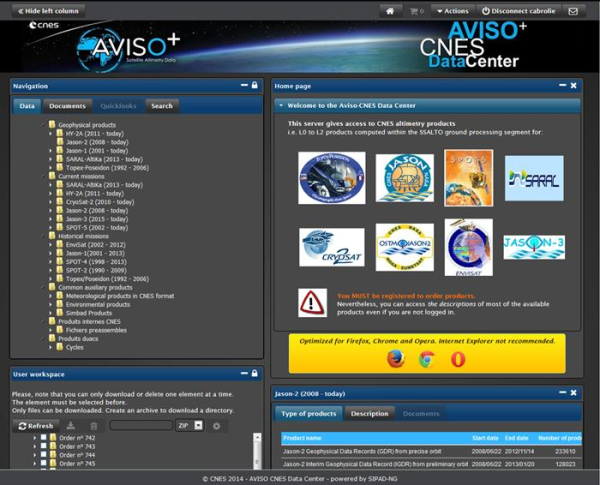
Task: Select Jason-3 (2015 - today) tree item
Action: pyautogui.click(x=97, y=219)
